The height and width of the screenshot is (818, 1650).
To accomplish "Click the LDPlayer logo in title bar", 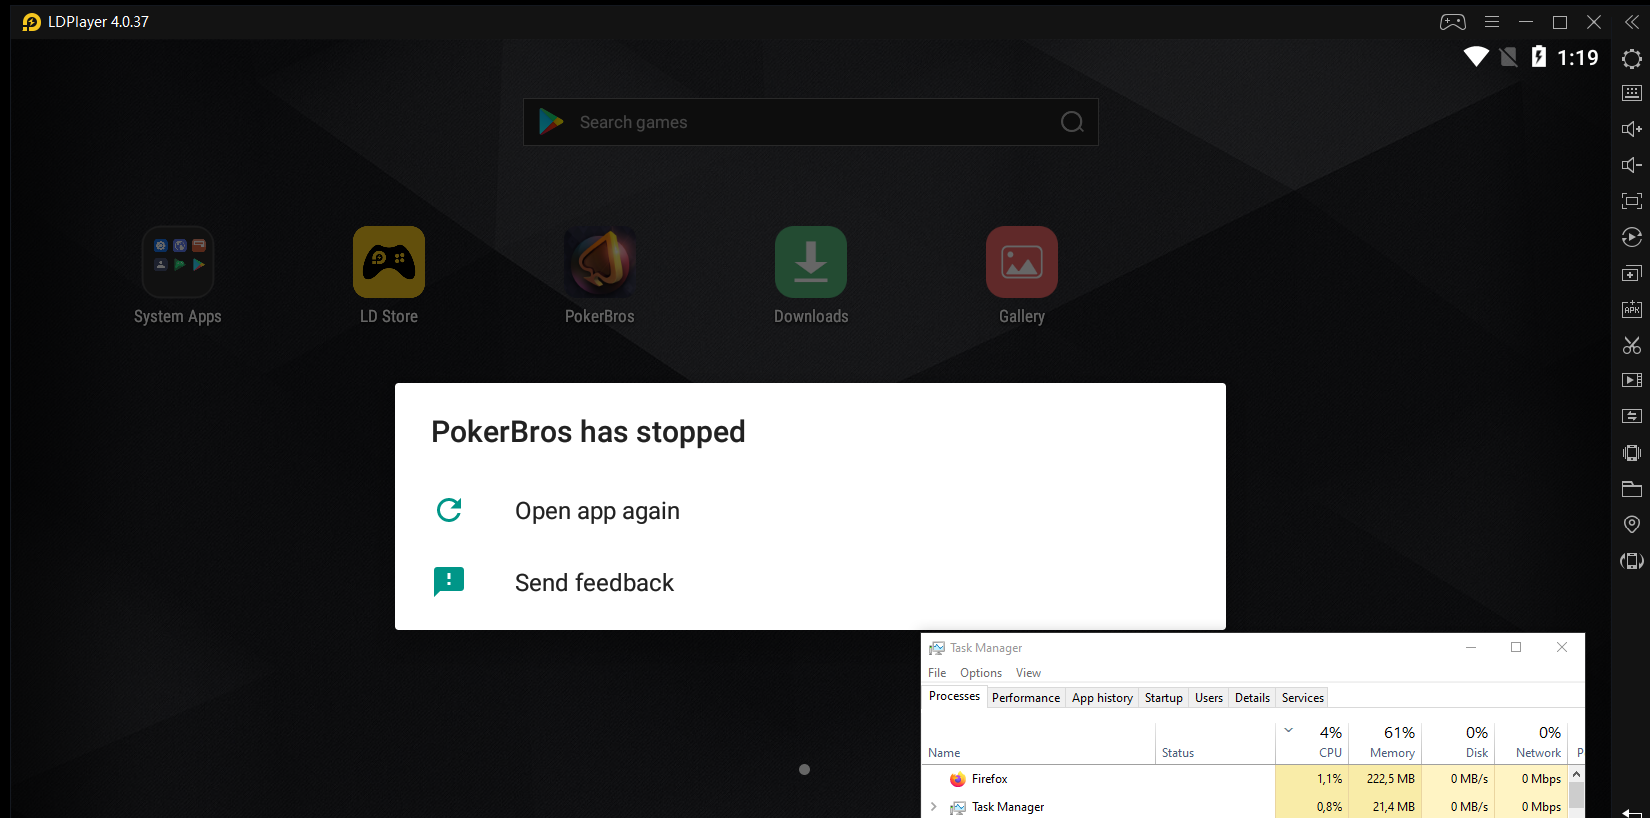I will (x=32, y=22).
